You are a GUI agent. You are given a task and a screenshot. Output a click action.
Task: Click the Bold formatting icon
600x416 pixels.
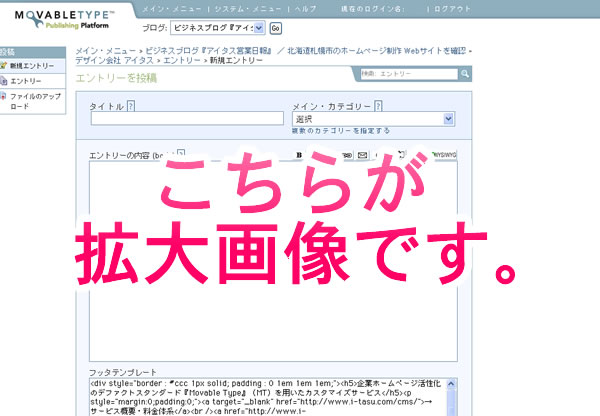pyautogui.click(x=299, y=154)
